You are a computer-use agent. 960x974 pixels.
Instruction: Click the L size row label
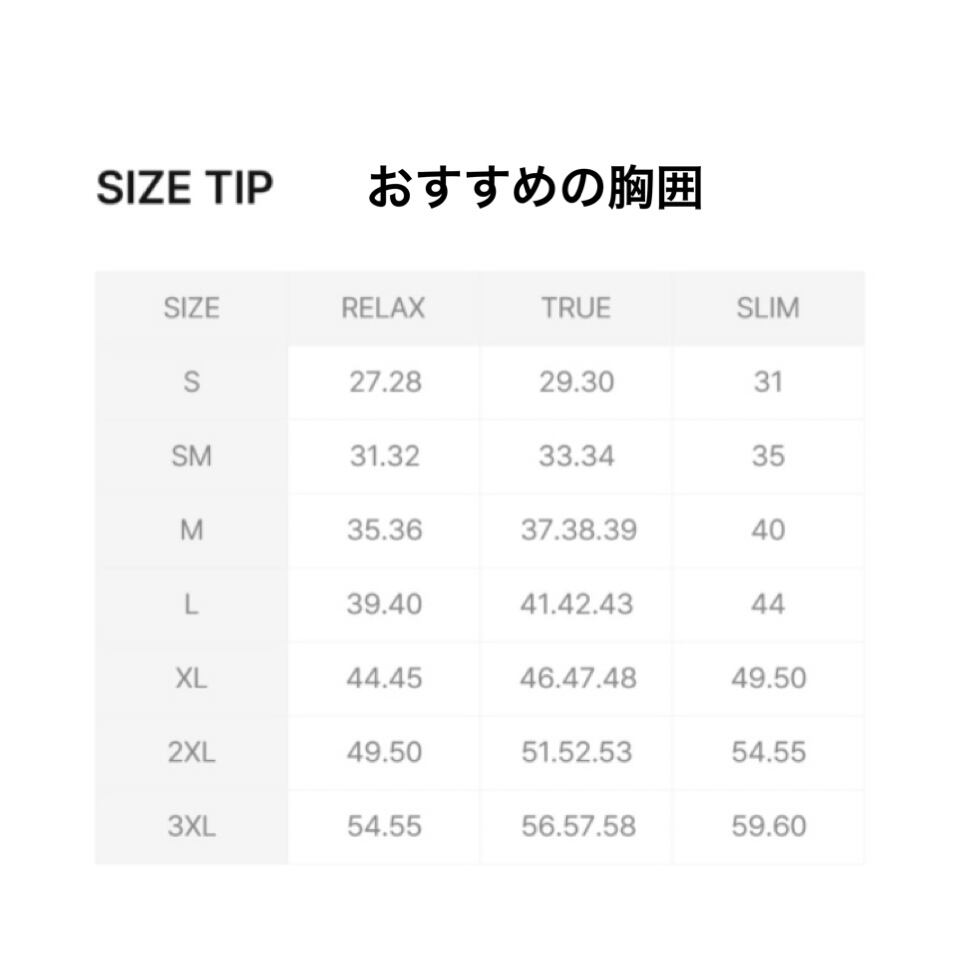(x=191, y=604)
